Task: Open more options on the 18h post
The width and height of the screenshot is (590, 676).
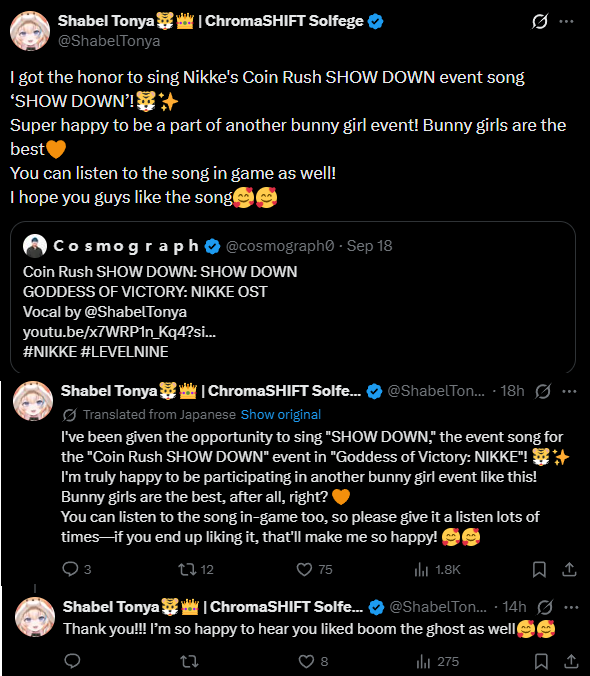Action: click(x=569, y=391)
